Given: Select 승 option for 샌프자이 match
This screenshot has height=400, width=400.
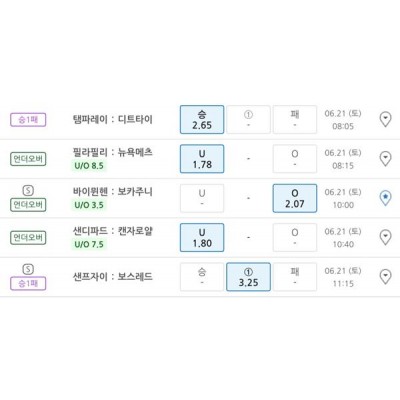Looking at the screenshot, I should tap(202, 277).
